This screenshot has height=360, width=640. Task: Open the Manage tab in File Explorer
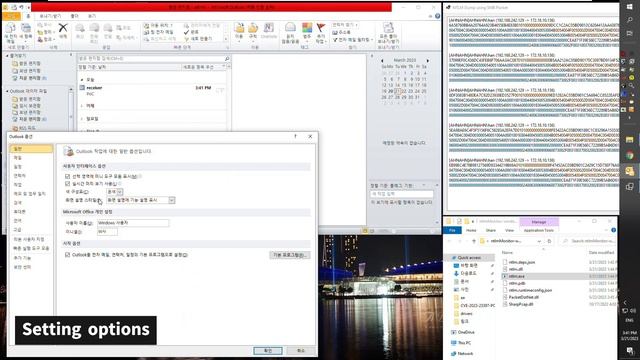pyautogui.click(x=539, y=222)
